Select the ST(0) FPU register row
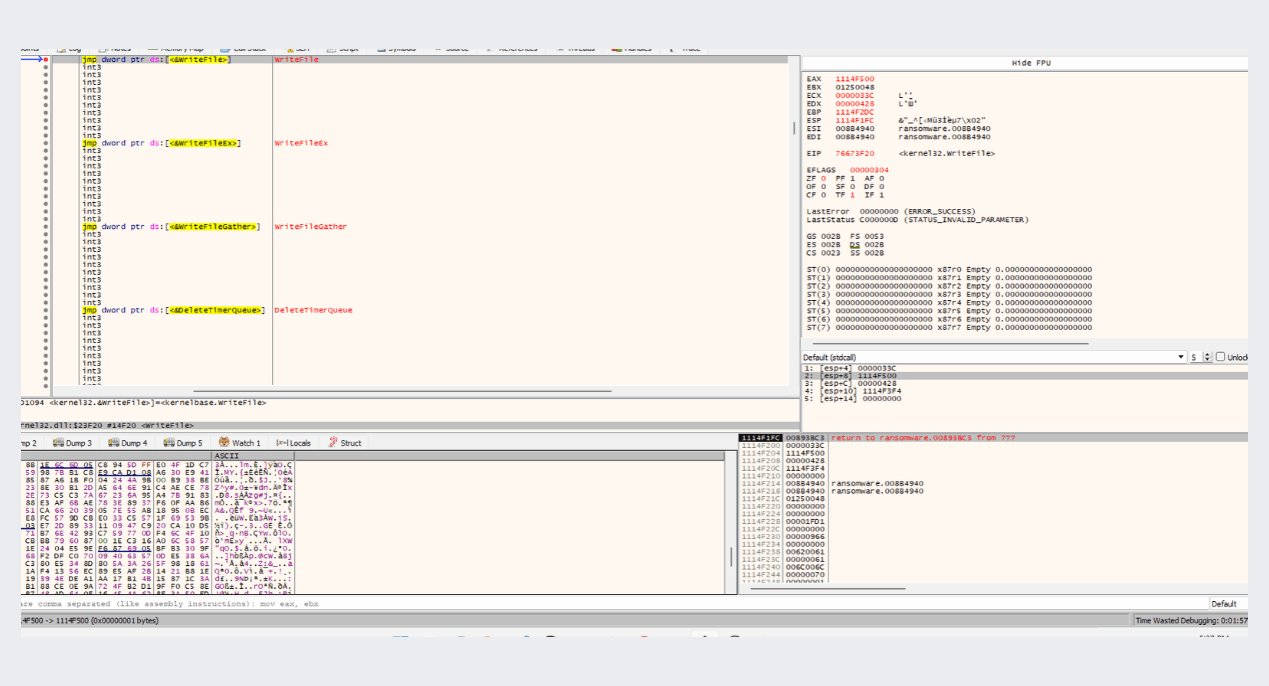 pyautogui.click(x=949, y=269)
